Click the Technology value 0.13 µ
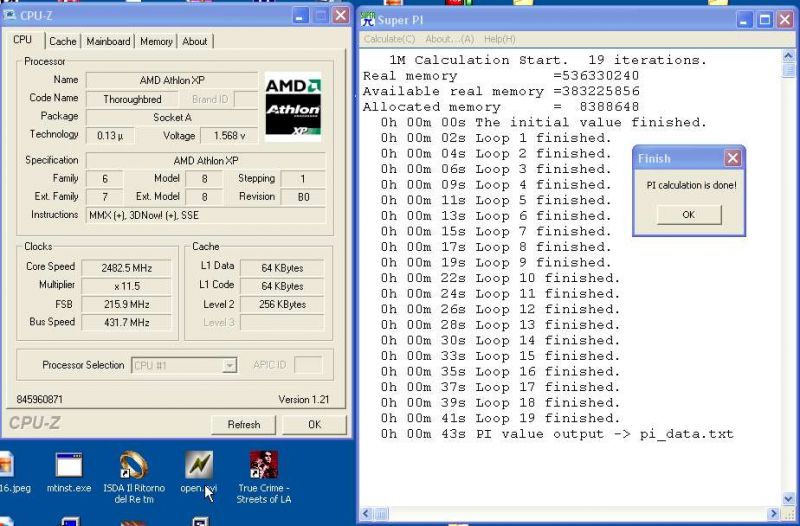The width and height of the screenshot is (800, 526). point(110,136)
